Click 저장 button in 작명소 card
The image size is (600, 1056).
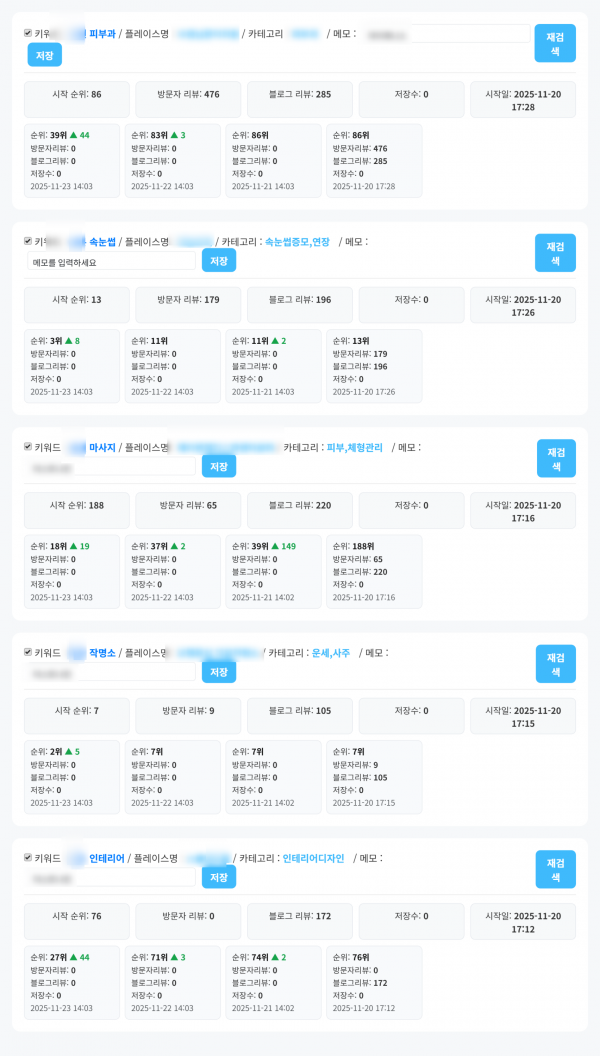219,672
